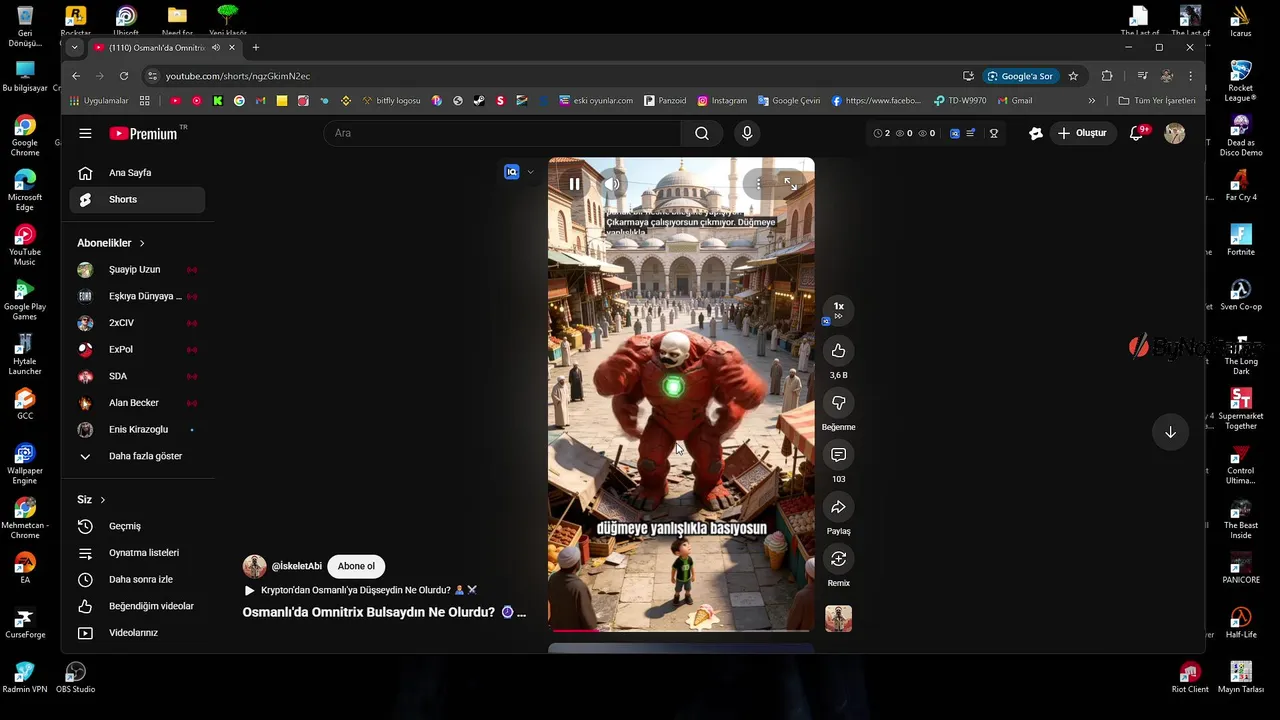
Task: Start voice search with microphone
Action: [x=747, y=133]
